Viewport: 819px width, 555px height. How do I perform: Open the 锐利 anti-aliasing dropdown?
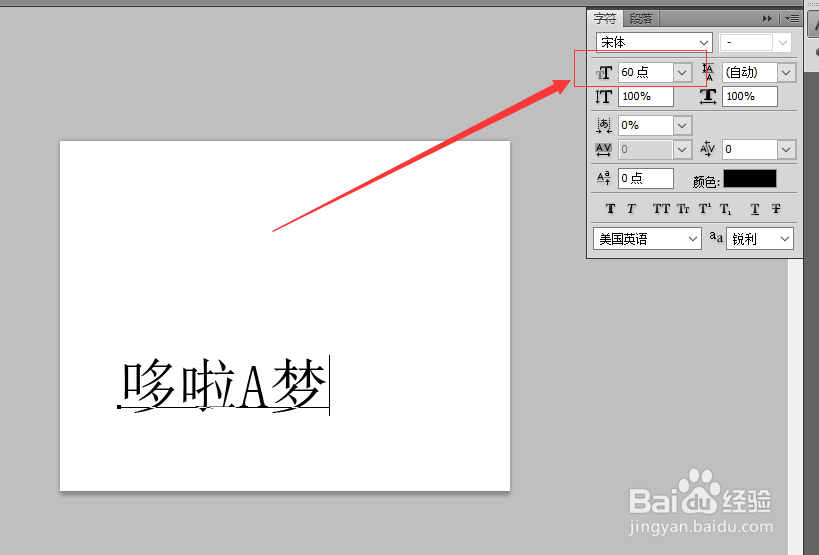click(x=760, y=239)
